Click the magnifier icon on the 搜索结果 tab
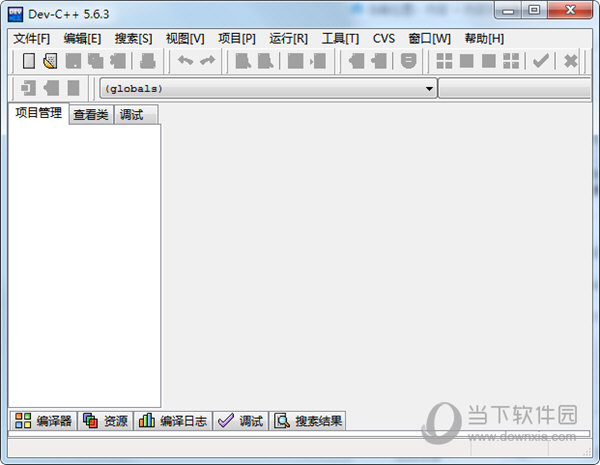This screenshot has height=465, width=600. coord(282,421)
